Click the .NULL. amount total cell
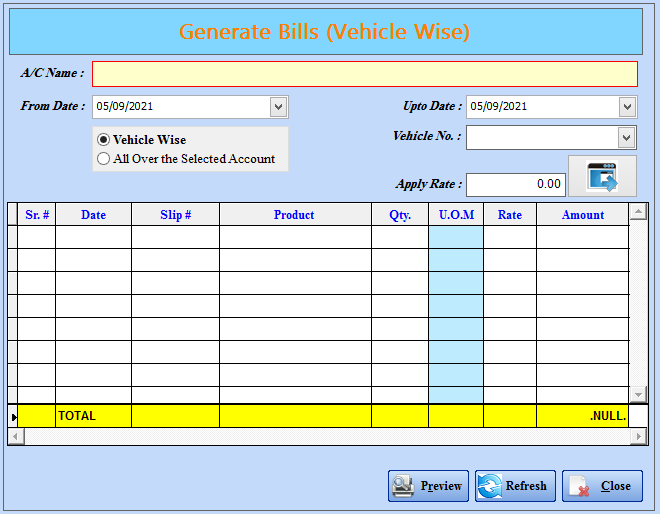The image size is (660, 514). [583, 416]
